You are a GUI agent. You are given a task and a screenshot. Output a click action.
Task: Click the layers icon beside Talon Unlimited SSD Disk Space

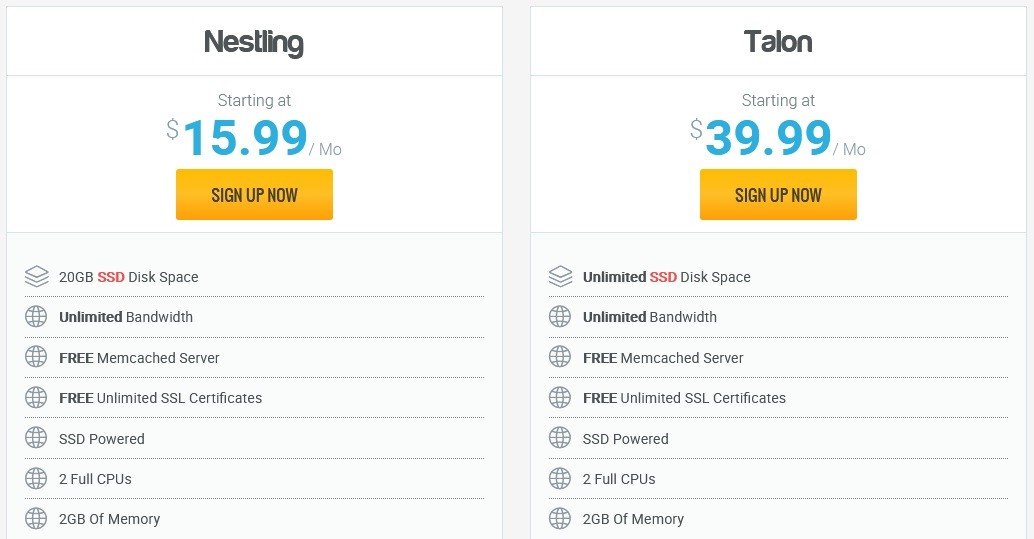560,276
